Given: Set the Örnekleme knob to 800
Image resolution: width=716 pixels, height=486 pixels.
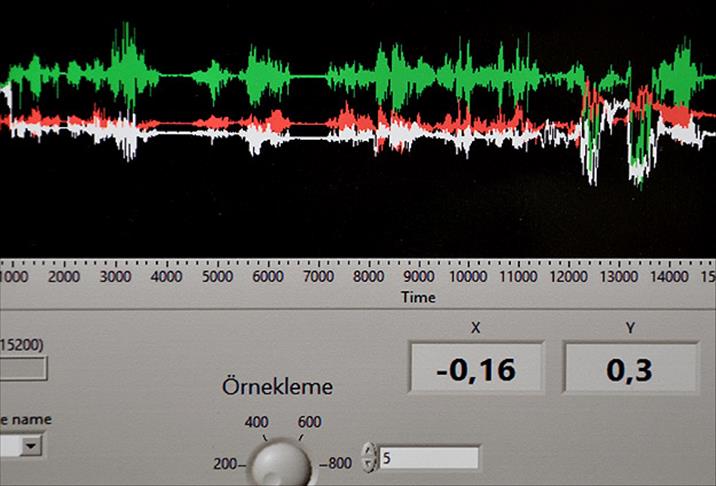Looking at the screenshot, I should (x=334, y=463).
